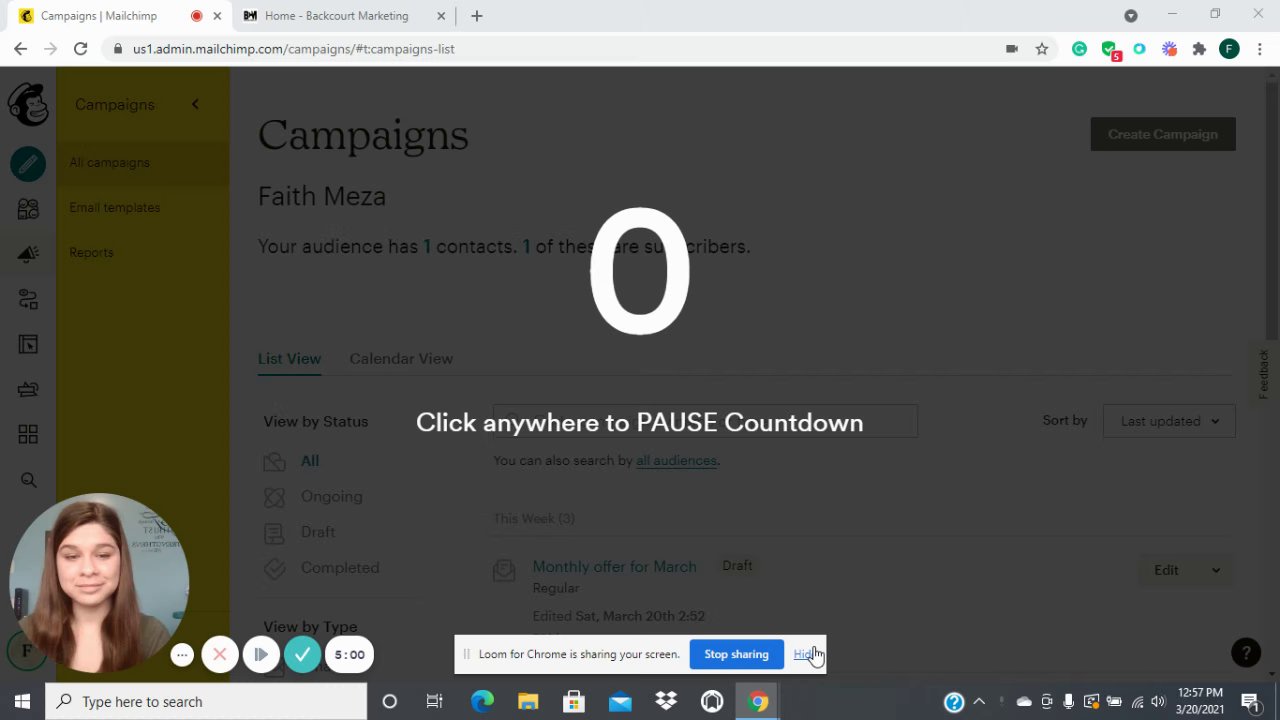Cancel the Loom recording with red X

[x=220, y=655]
